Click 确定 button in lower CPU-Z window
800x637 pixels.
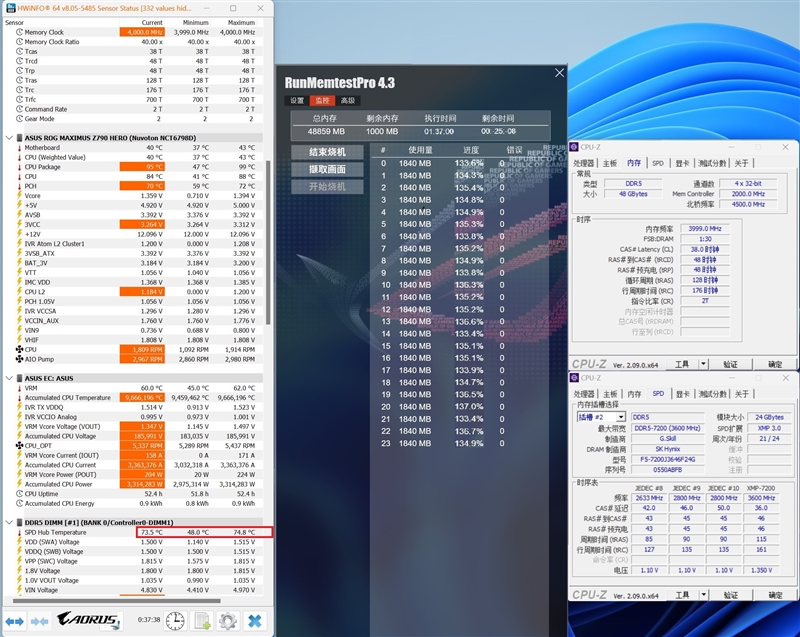click(775, 595)
